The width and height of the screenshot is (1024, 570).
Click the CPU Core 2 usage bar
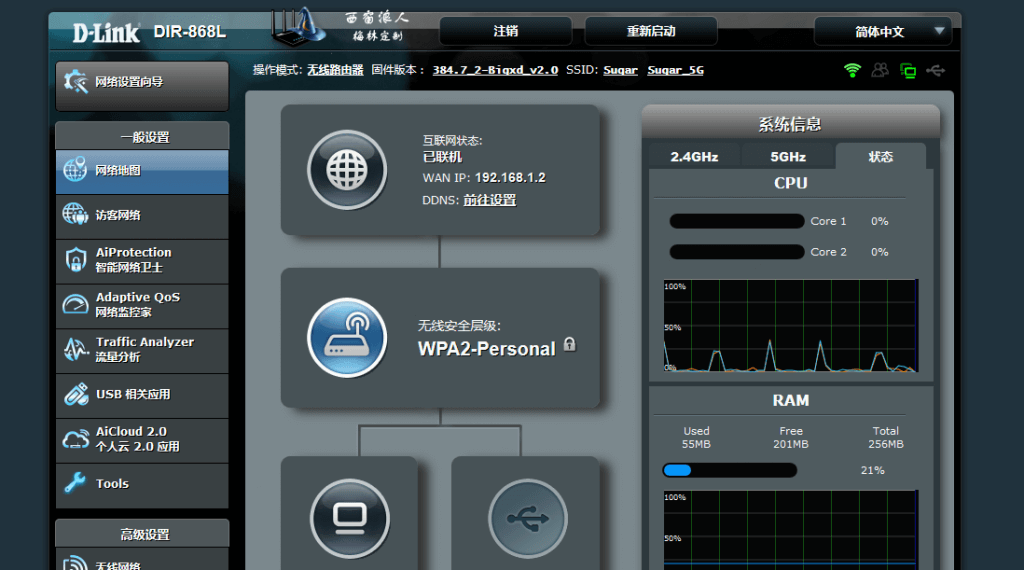click(x=737, y=252)
